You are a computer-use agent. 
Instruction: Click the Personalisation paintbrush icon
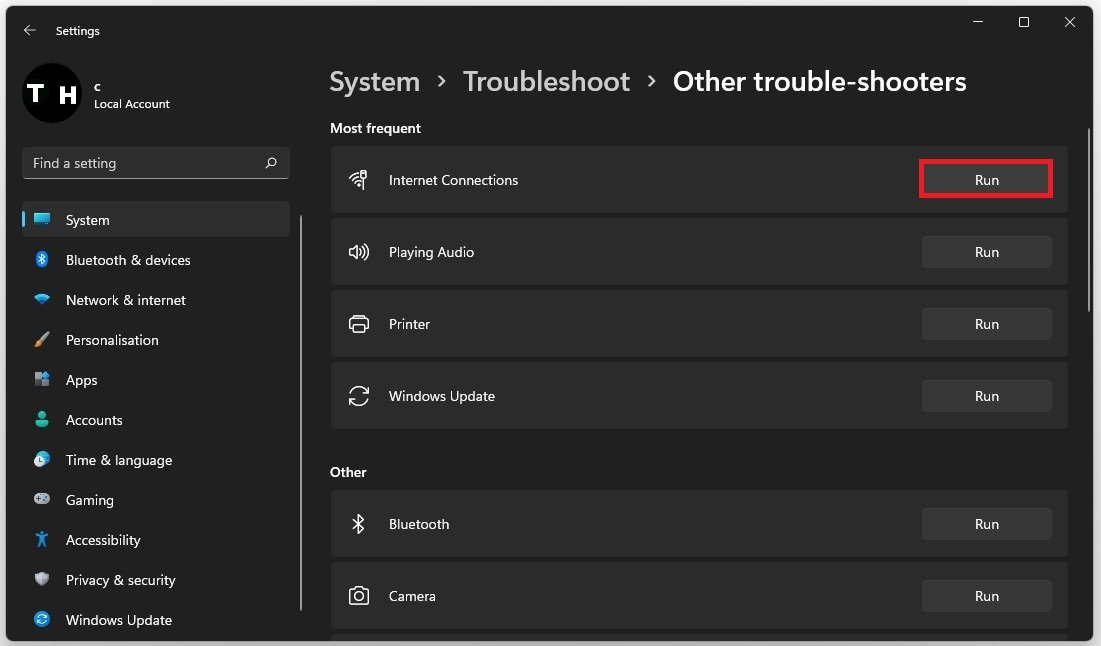(42, 340)
